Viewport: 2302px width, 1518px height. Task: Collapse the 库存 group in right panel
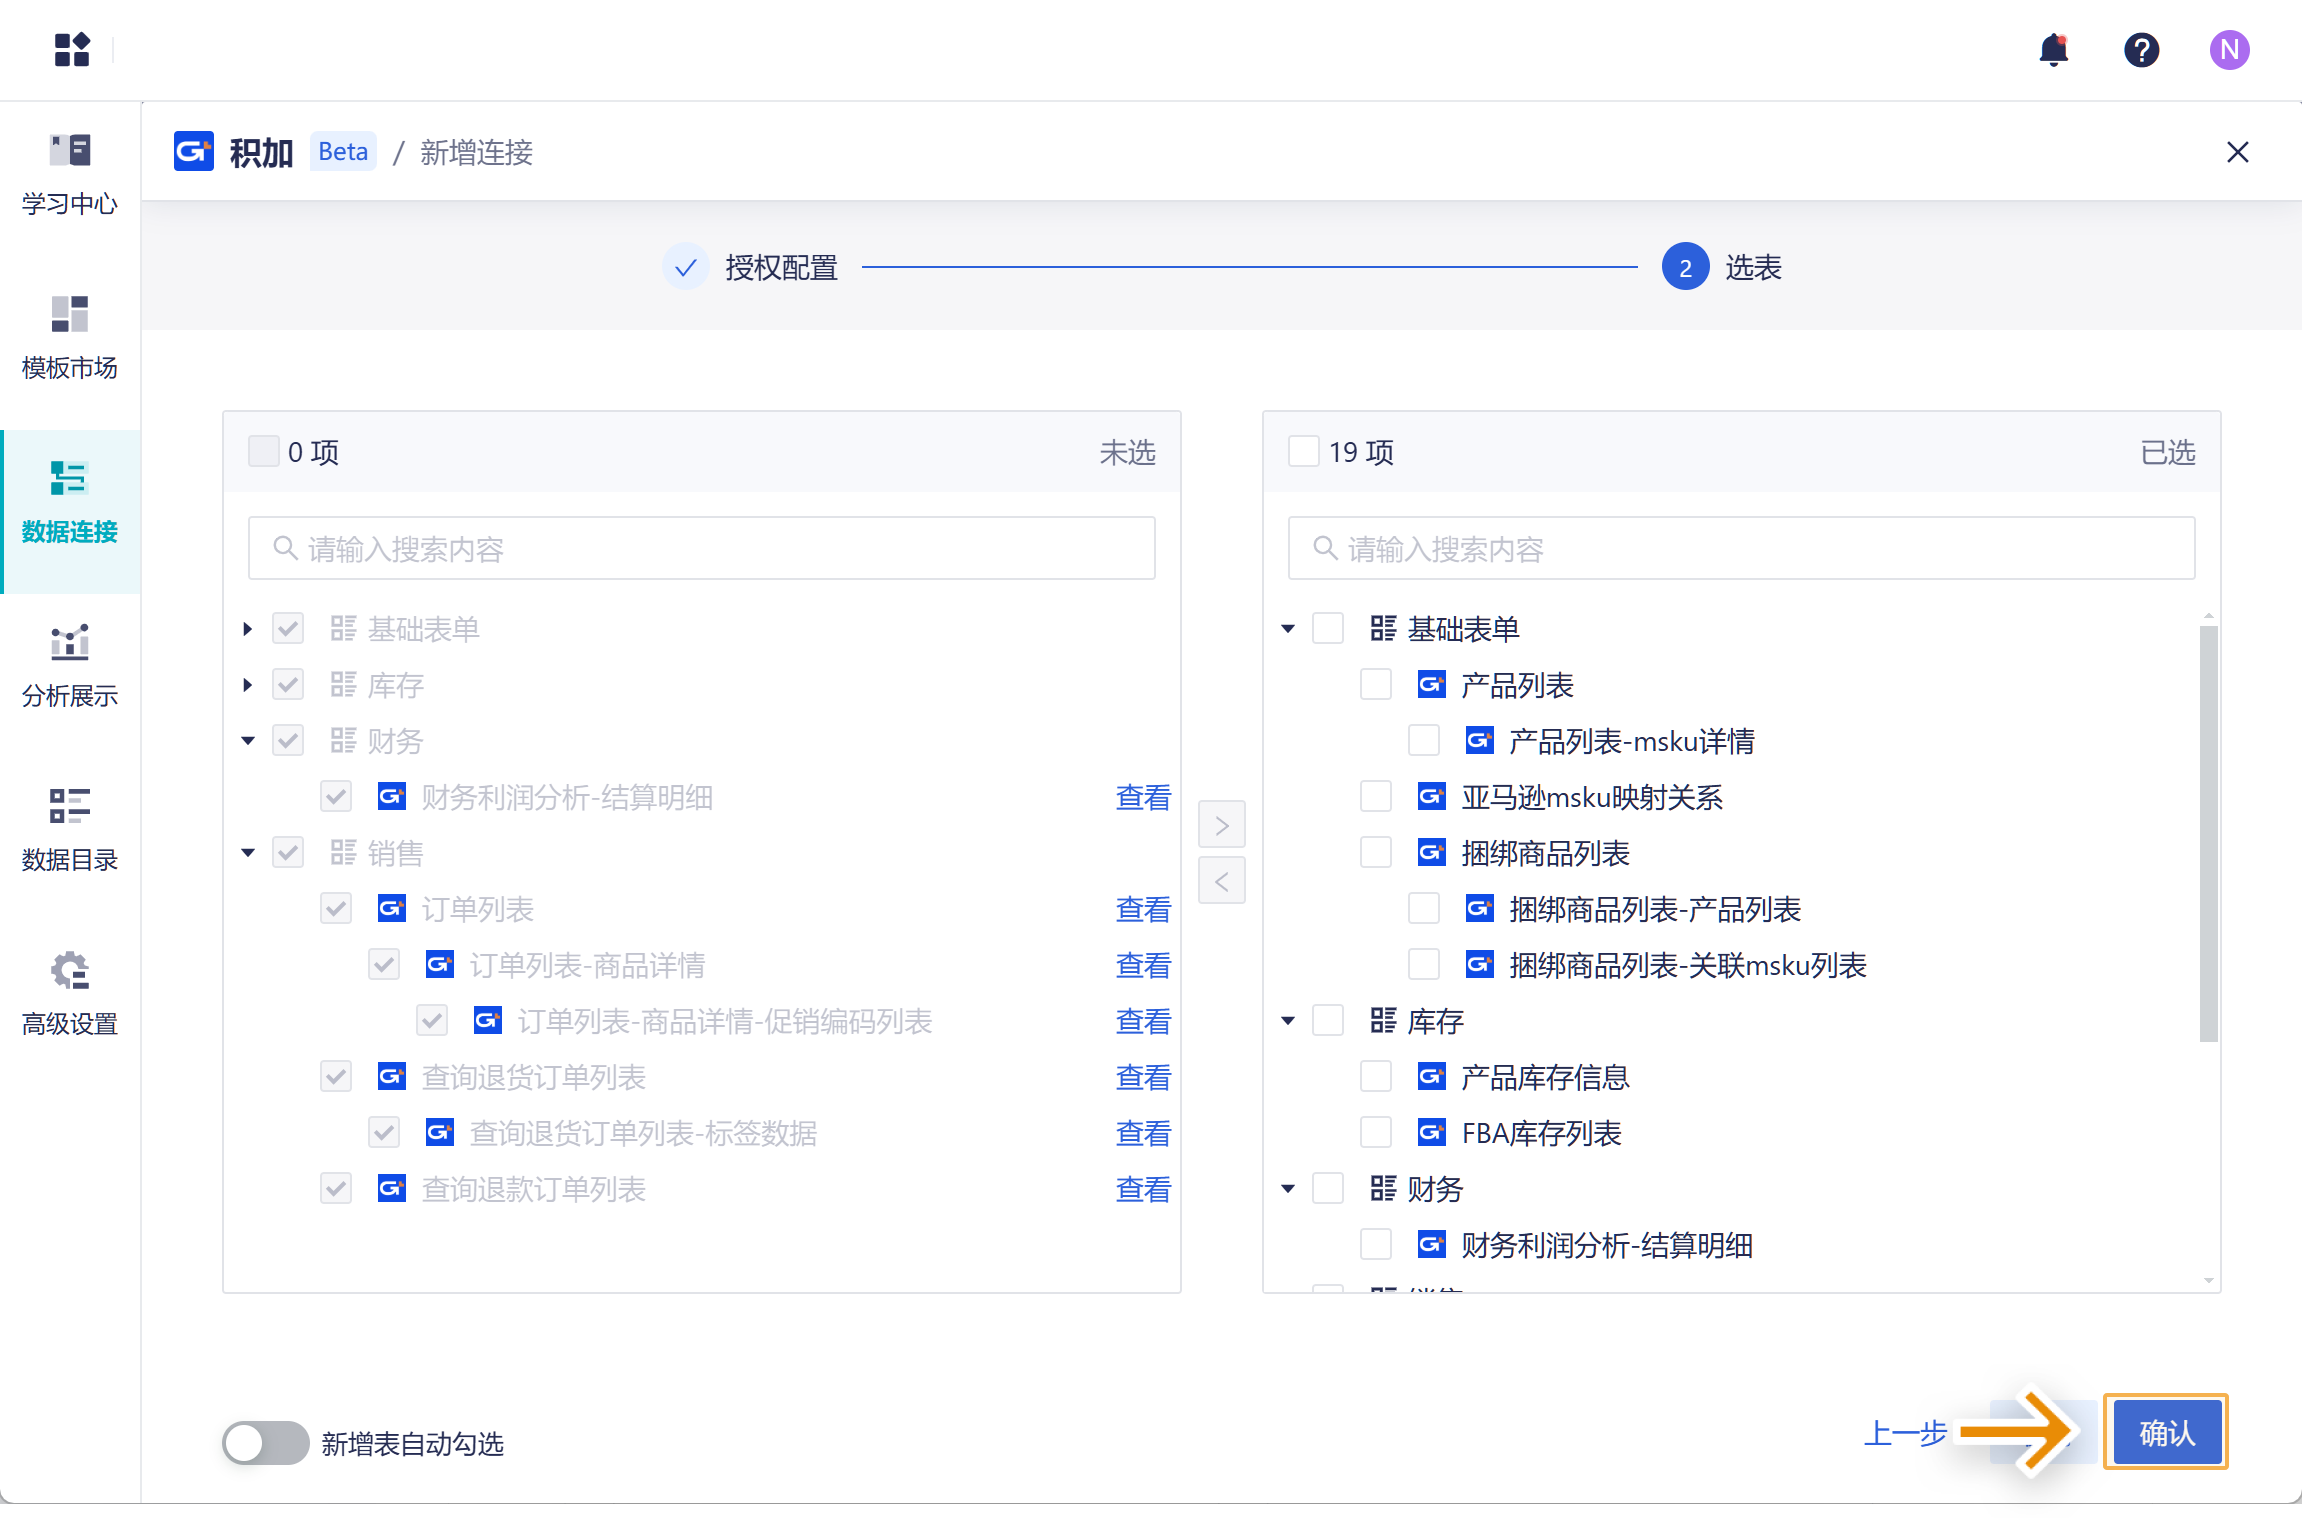(1288, 1021)
